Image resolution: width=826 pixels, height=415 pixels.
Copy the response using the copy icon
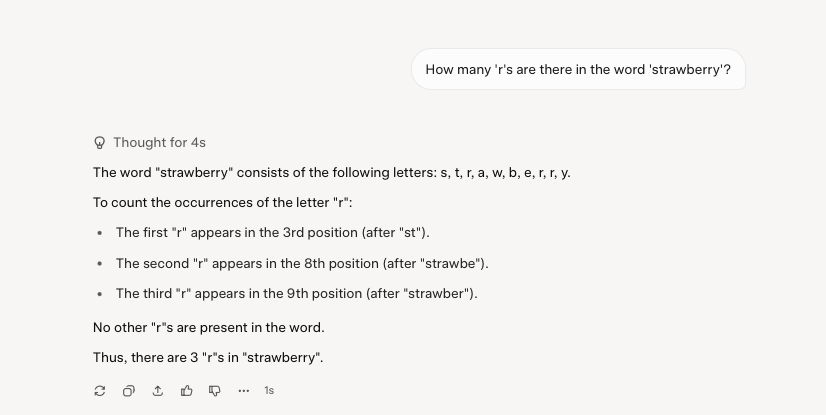coord(129,391)
